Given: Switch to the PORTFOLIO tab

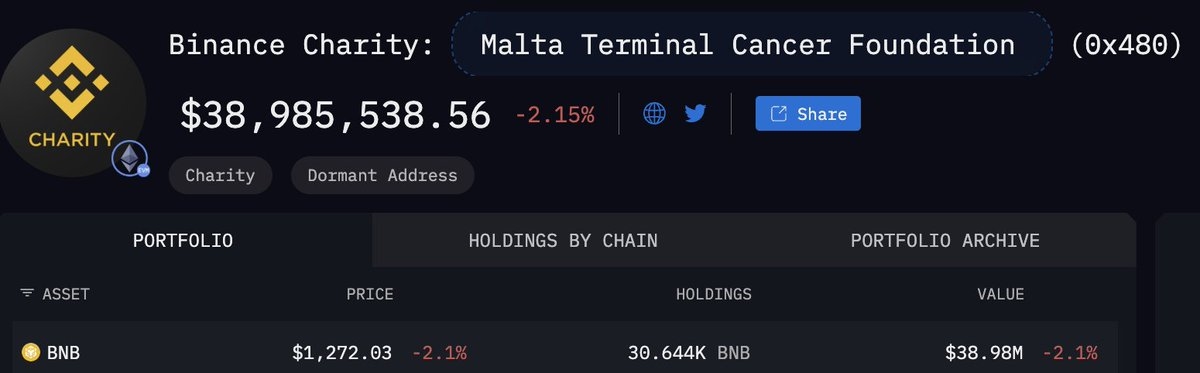Looking at the screenshot, I should (183, 241).
